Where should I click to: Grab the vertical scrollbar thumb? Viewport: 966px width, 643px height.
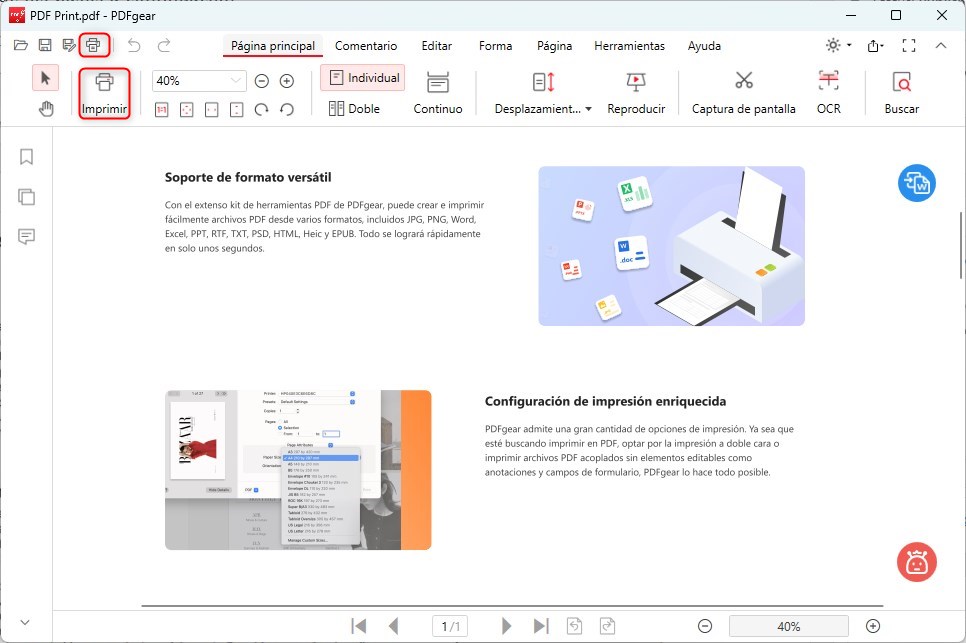point(961,245)
